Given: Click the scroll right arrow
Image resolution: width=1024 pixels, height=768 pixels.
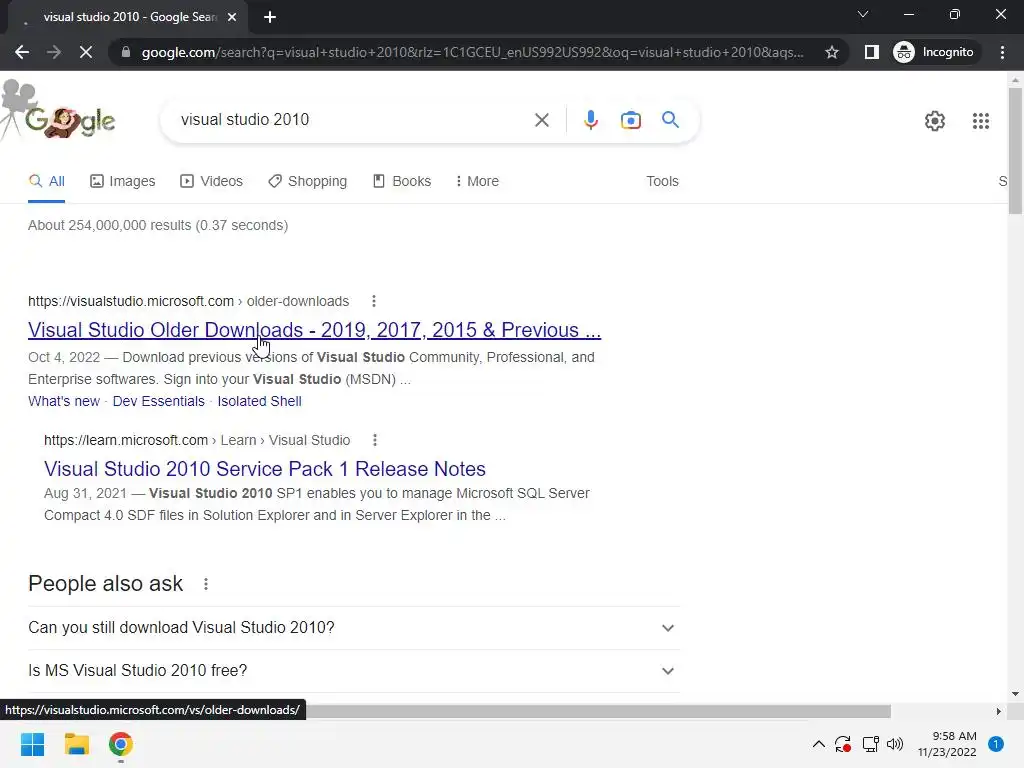Looking at the screenshot, I should click(999, 711).
